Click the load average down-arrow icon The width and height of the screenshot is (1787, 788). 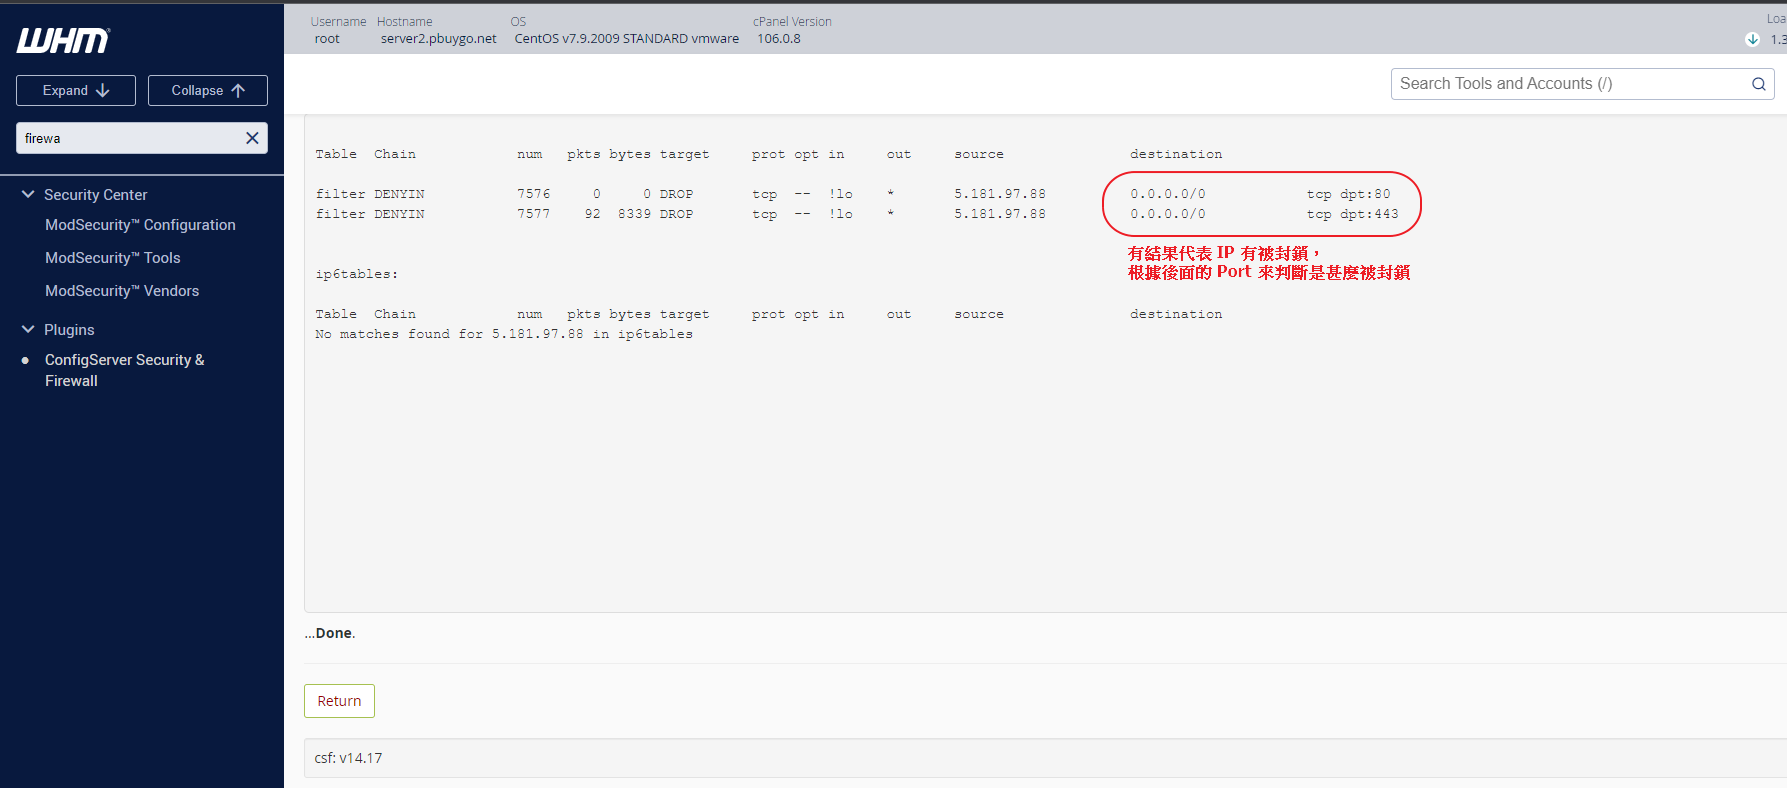[1752, 40]
